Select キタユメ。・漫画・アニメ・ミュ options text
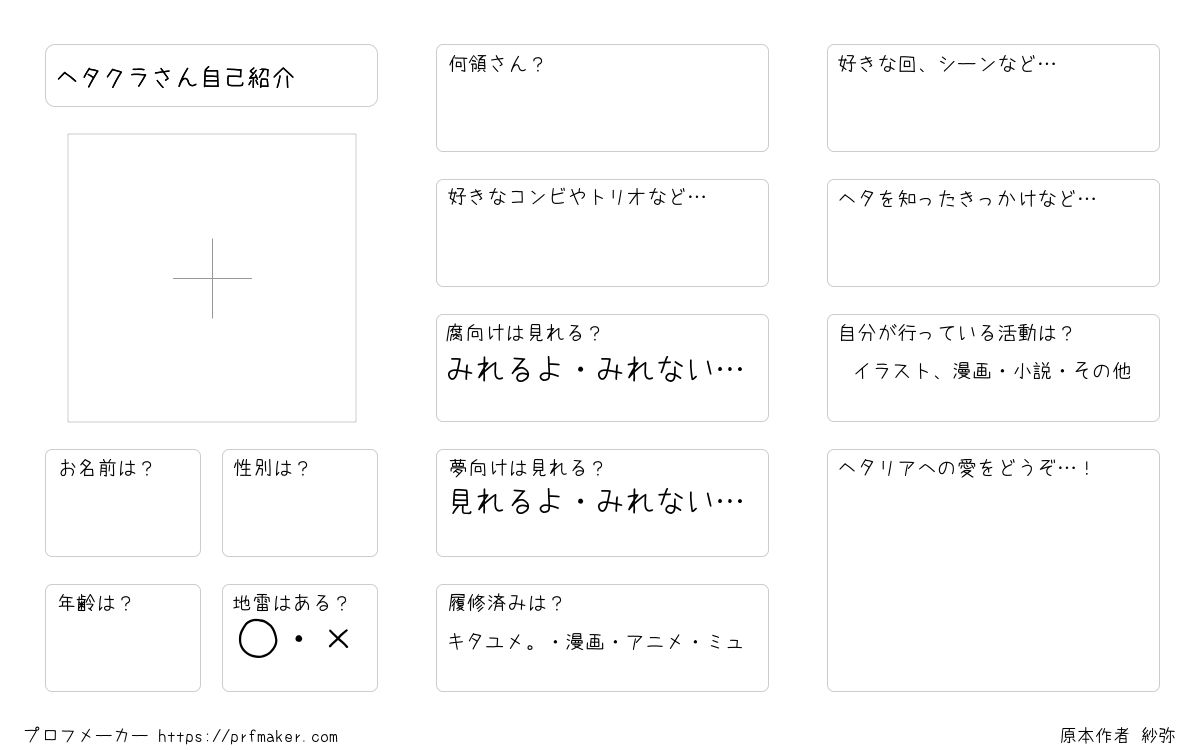The width and height of the screenshot is (1200, 750). pyautogui.click(x=596, y=642)
